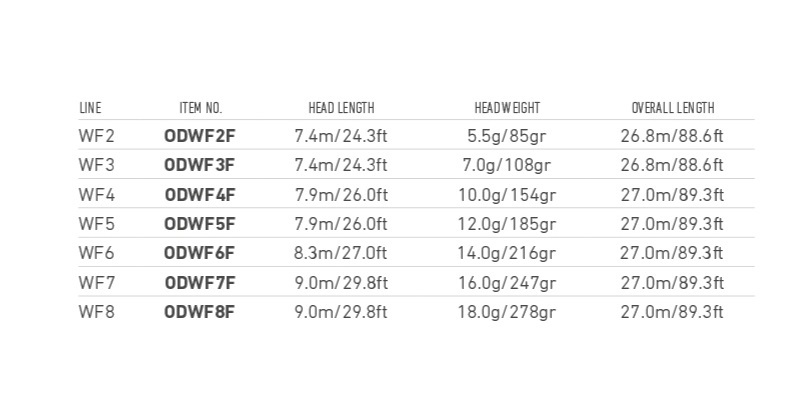Click WF3 overall length 26.8m/88.6ft
Image resolution: width=800 pixels, height=411 pixels.
click(672, 165)
